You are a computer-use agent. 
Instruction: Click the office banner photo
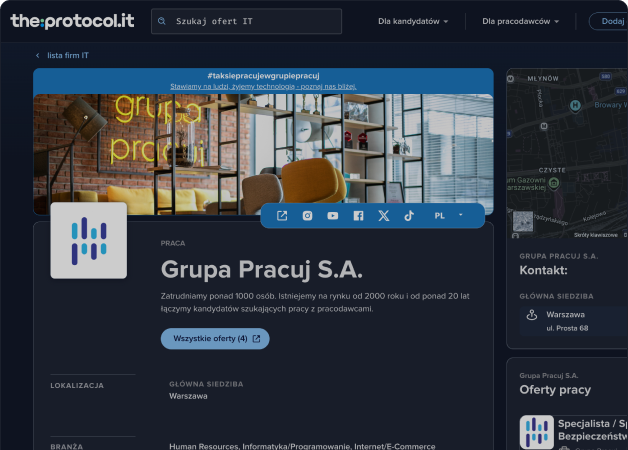pyautogui.click(x=263, y=154)
